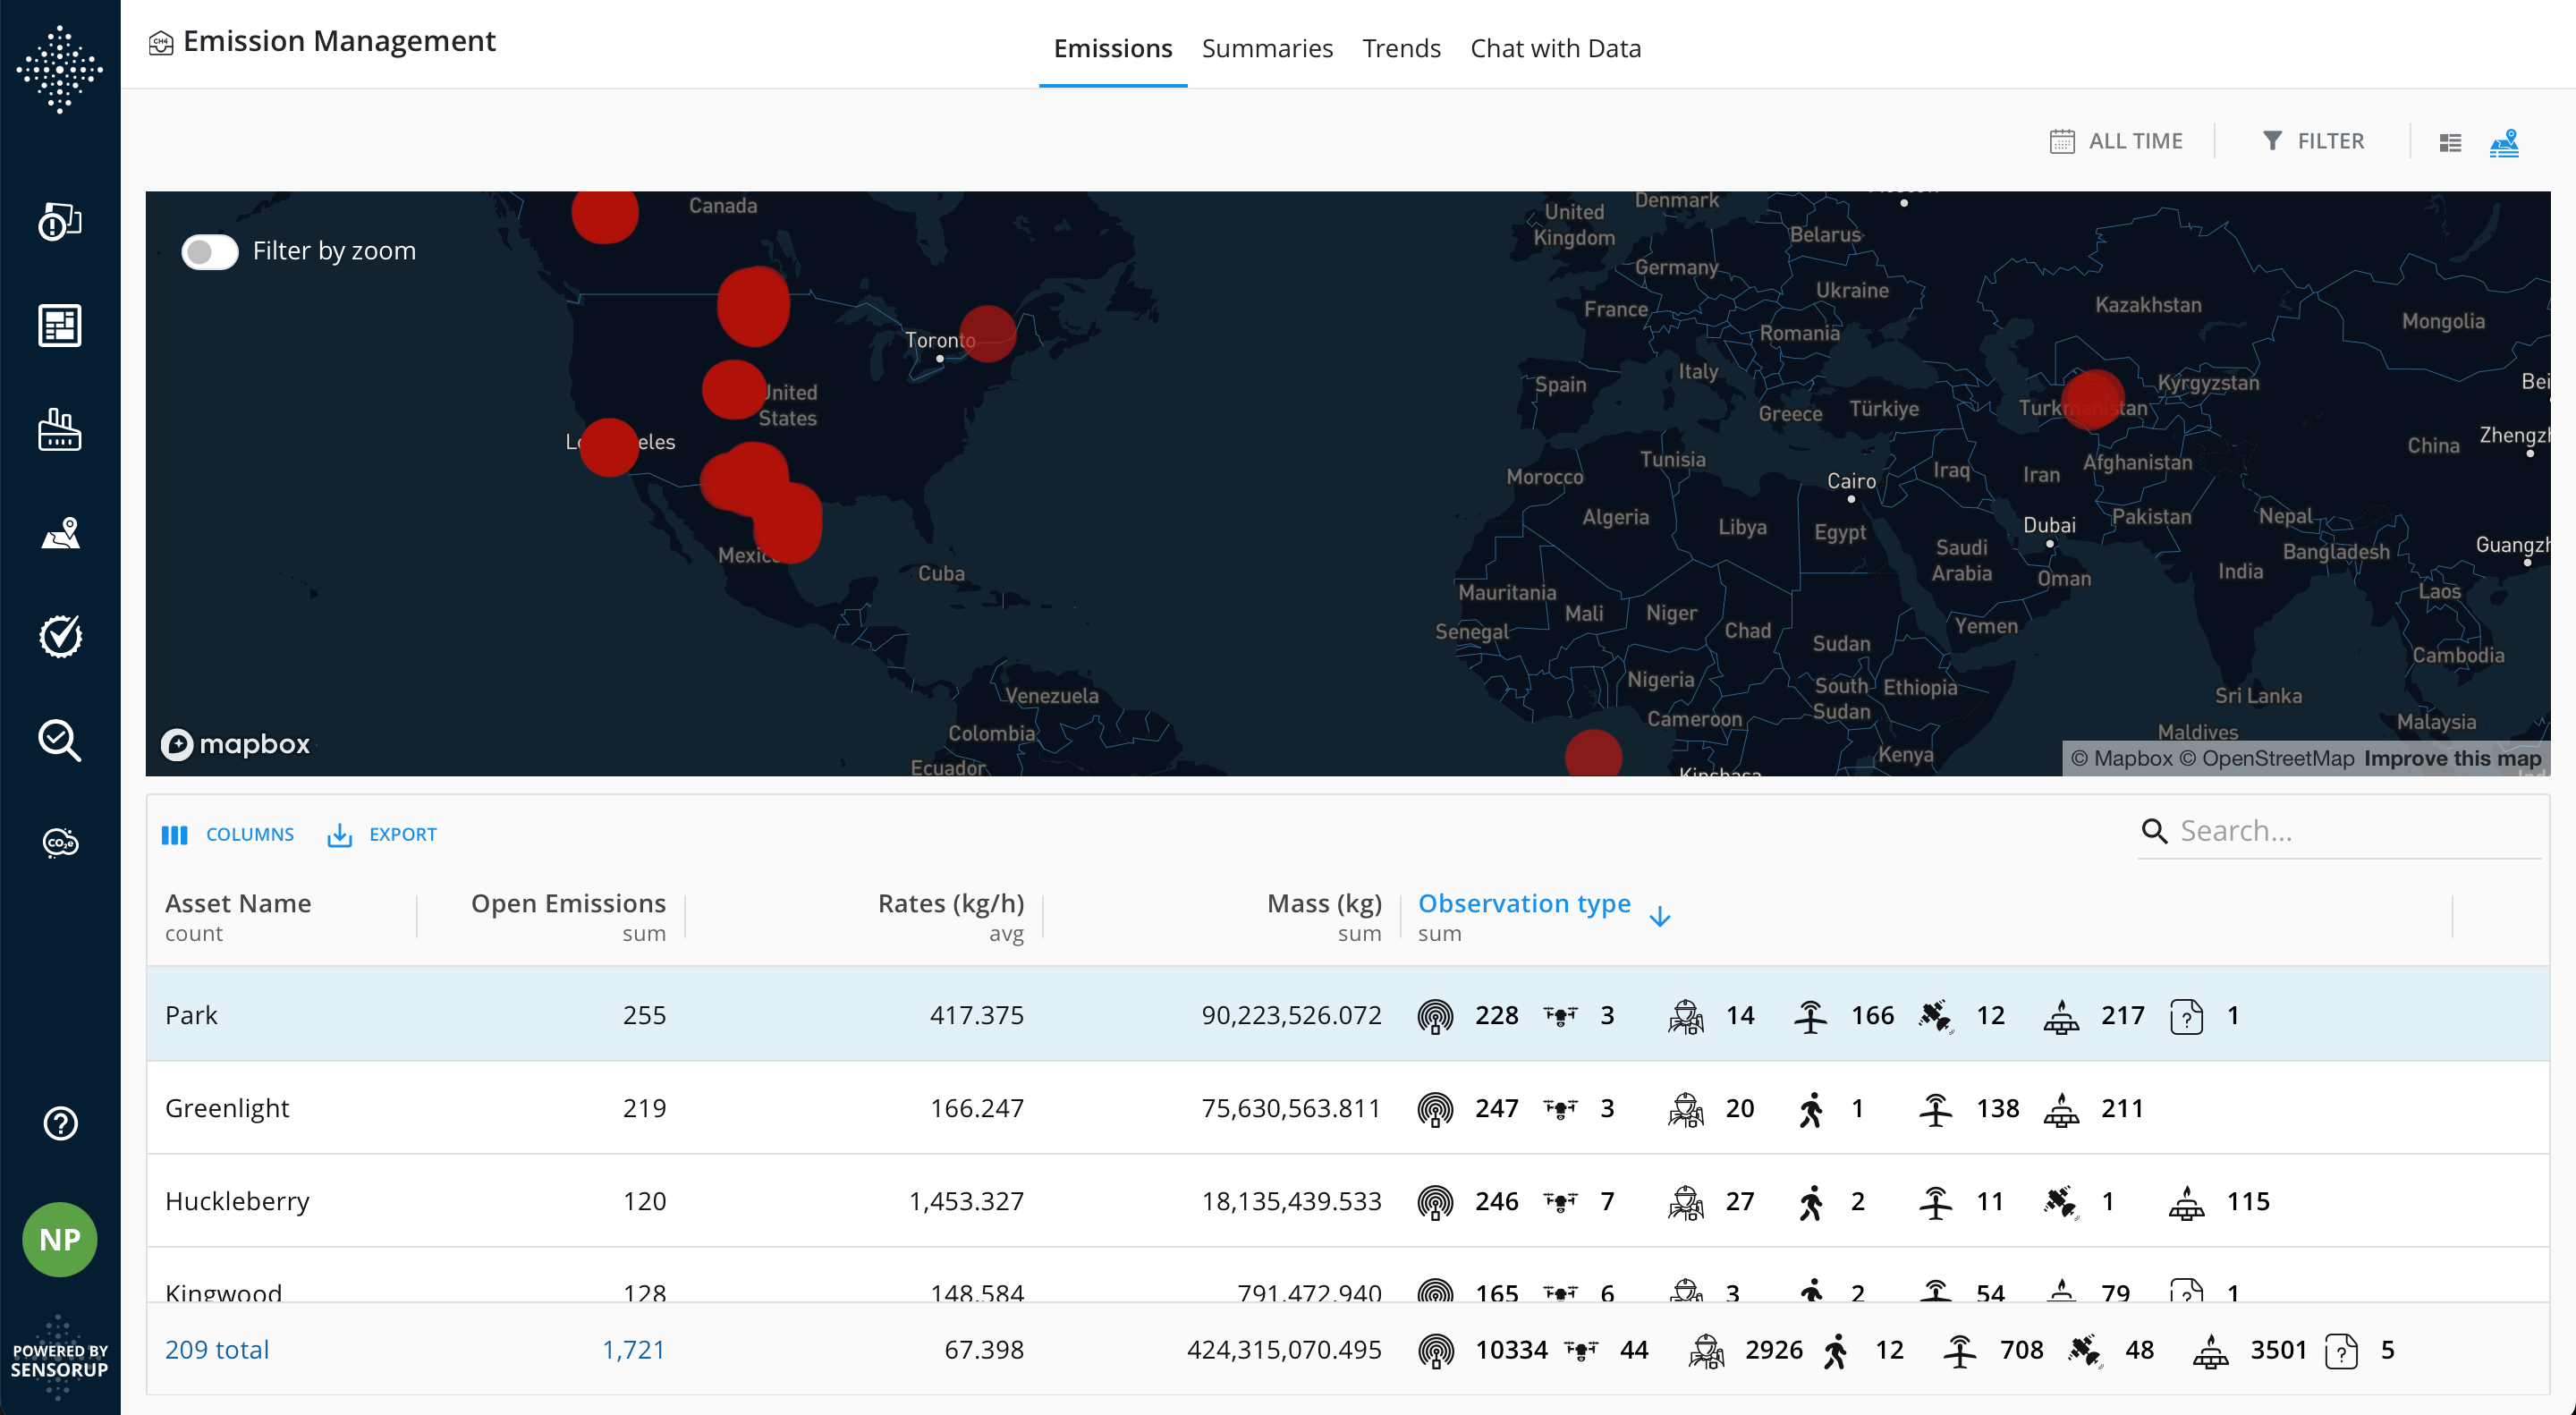Select the Kingwood asset row
Image resolution: width=2576 pixels, height=1415 pixels.
[1347, 1275]
